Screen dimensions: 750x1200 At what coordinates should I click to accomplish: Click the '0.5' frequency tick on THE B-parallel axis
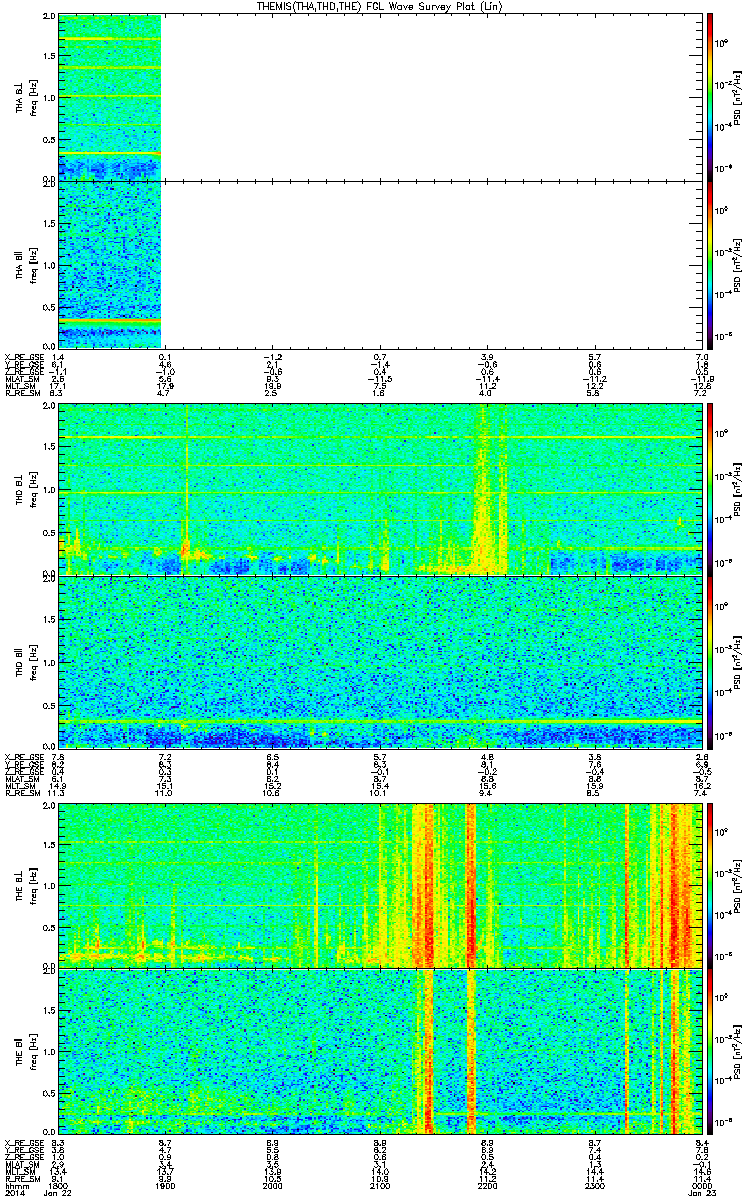point(50,1096)
